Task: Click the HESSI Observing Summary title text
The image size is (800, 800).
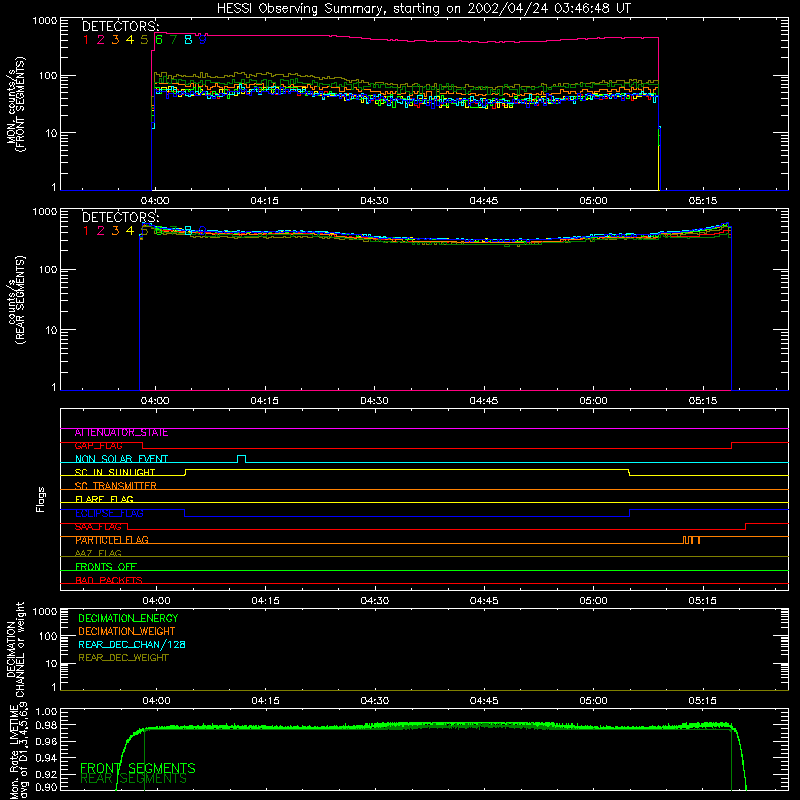Action: click(423, 9)
